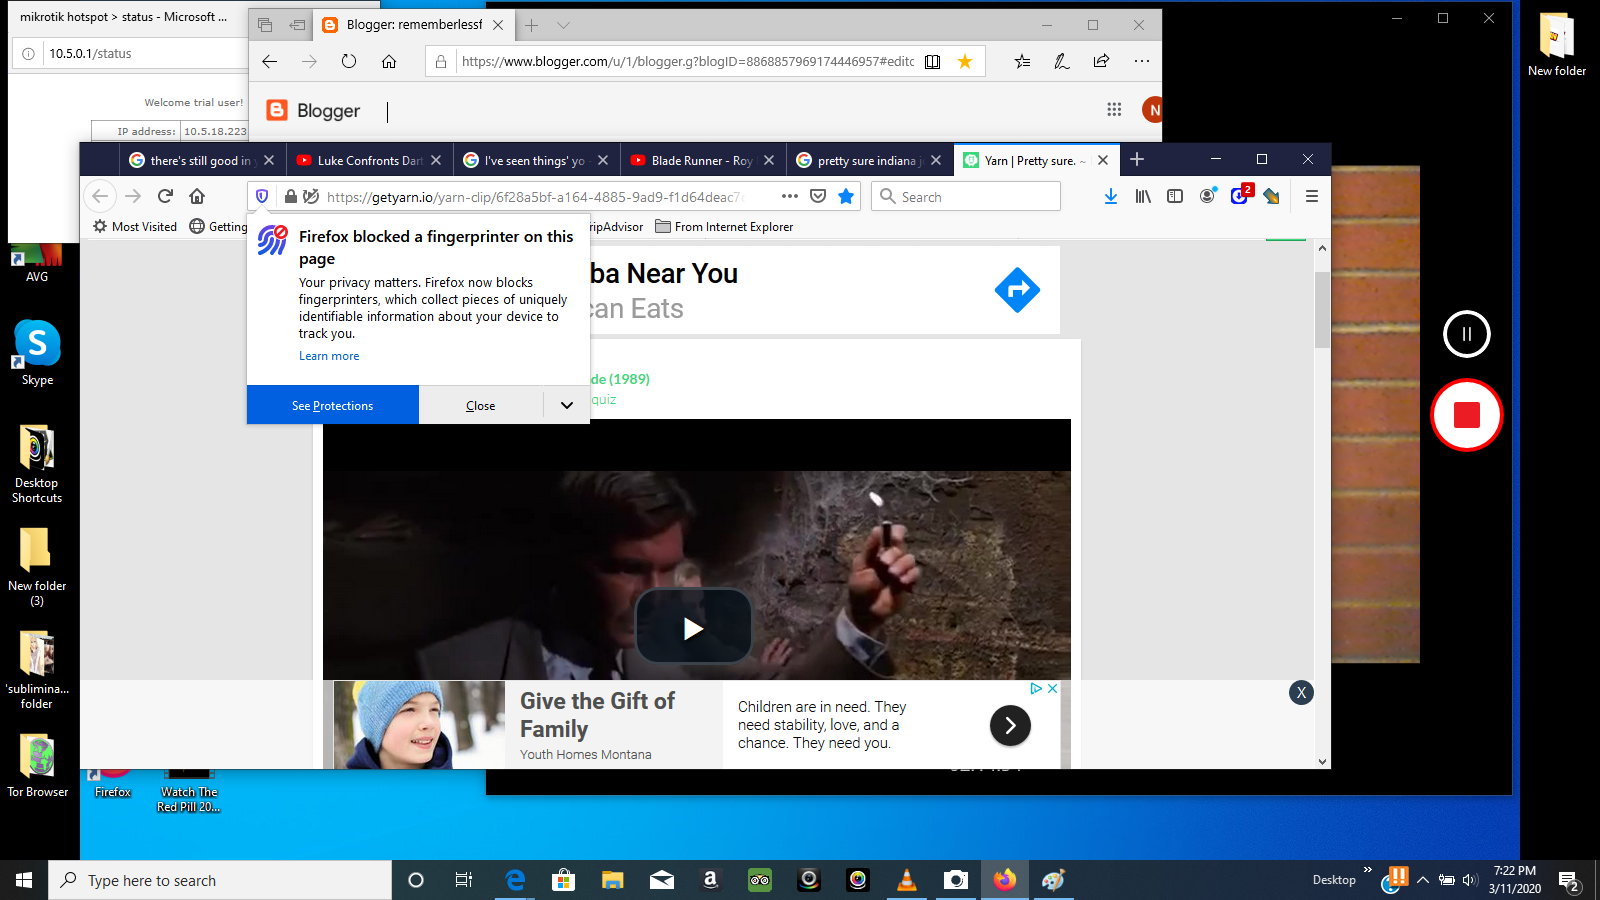Toggle the Firefox bookmark star

tap(846, 196)
